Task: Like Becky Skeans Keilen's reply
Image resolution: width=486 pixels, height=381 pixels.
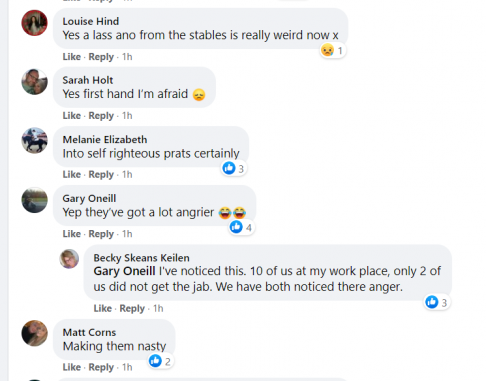Action: pos(103,308)
